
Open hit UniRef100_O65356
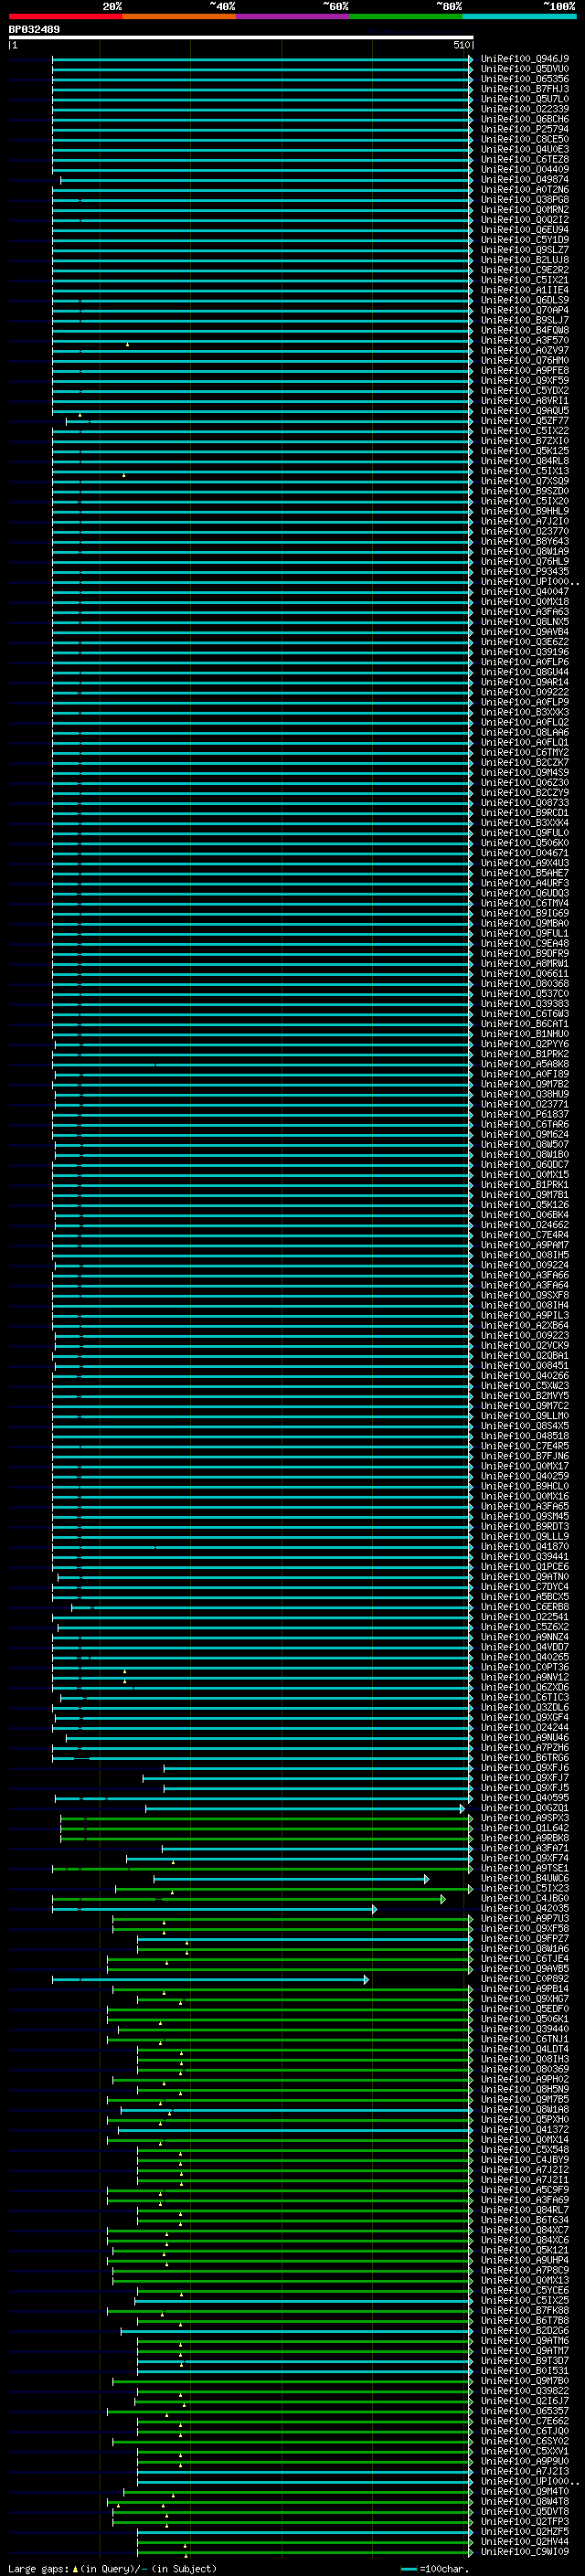point(525,79)
